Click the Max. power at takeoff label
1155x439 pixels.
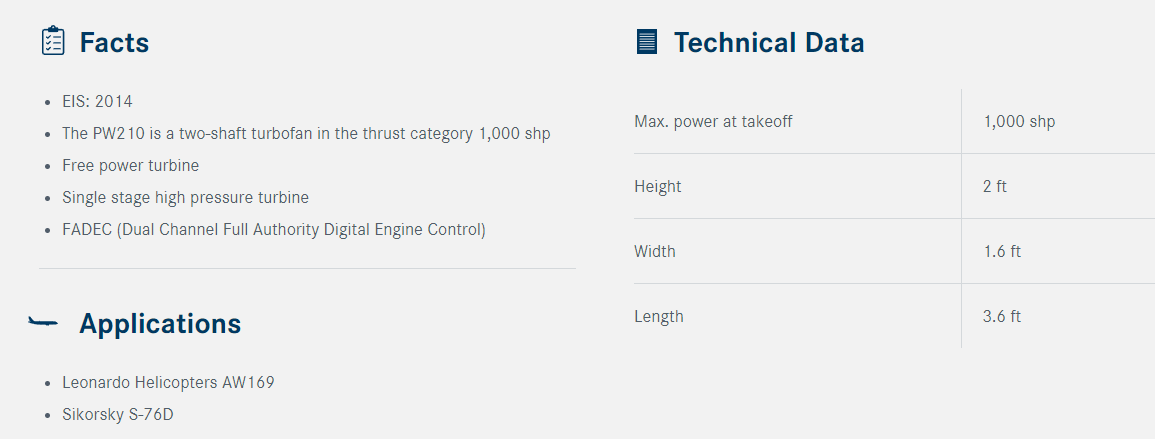point(713,122)
